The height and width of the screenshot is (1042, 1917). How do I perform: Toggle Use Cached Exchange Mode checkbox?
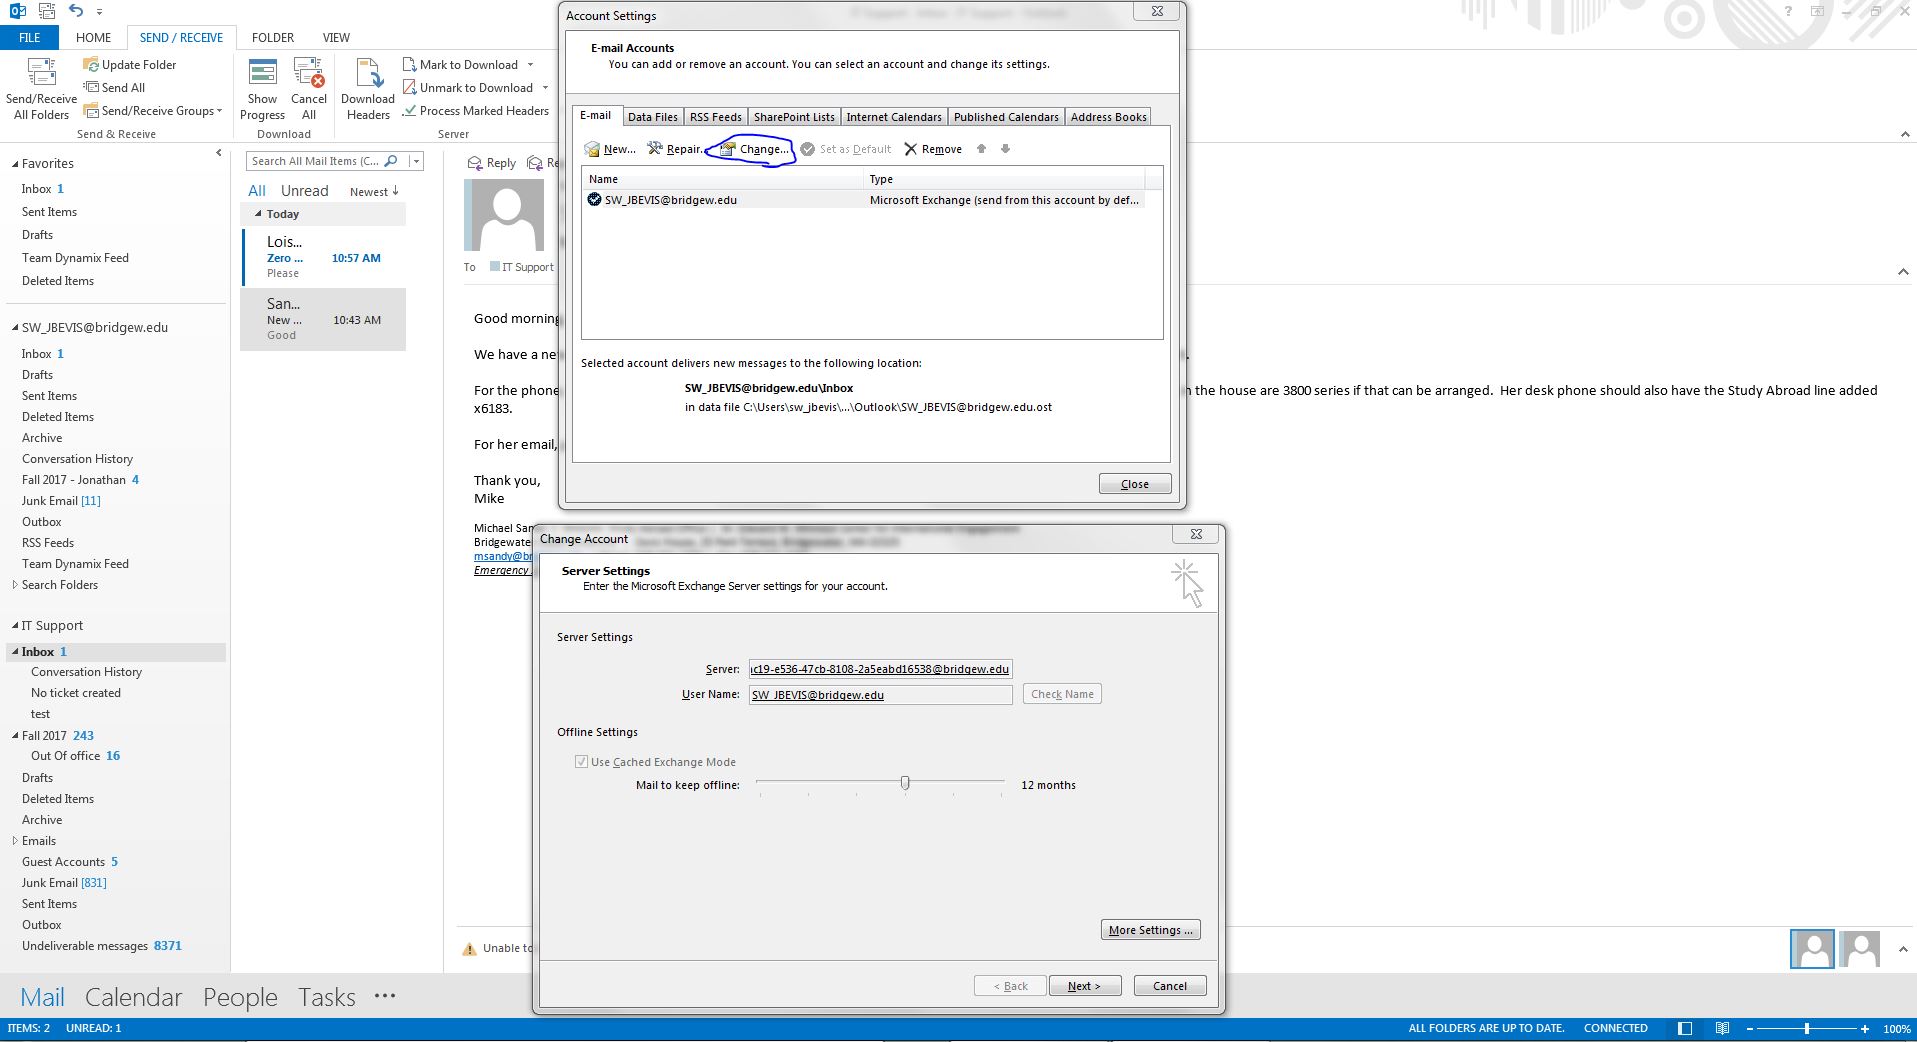click(x=581, y=762)
